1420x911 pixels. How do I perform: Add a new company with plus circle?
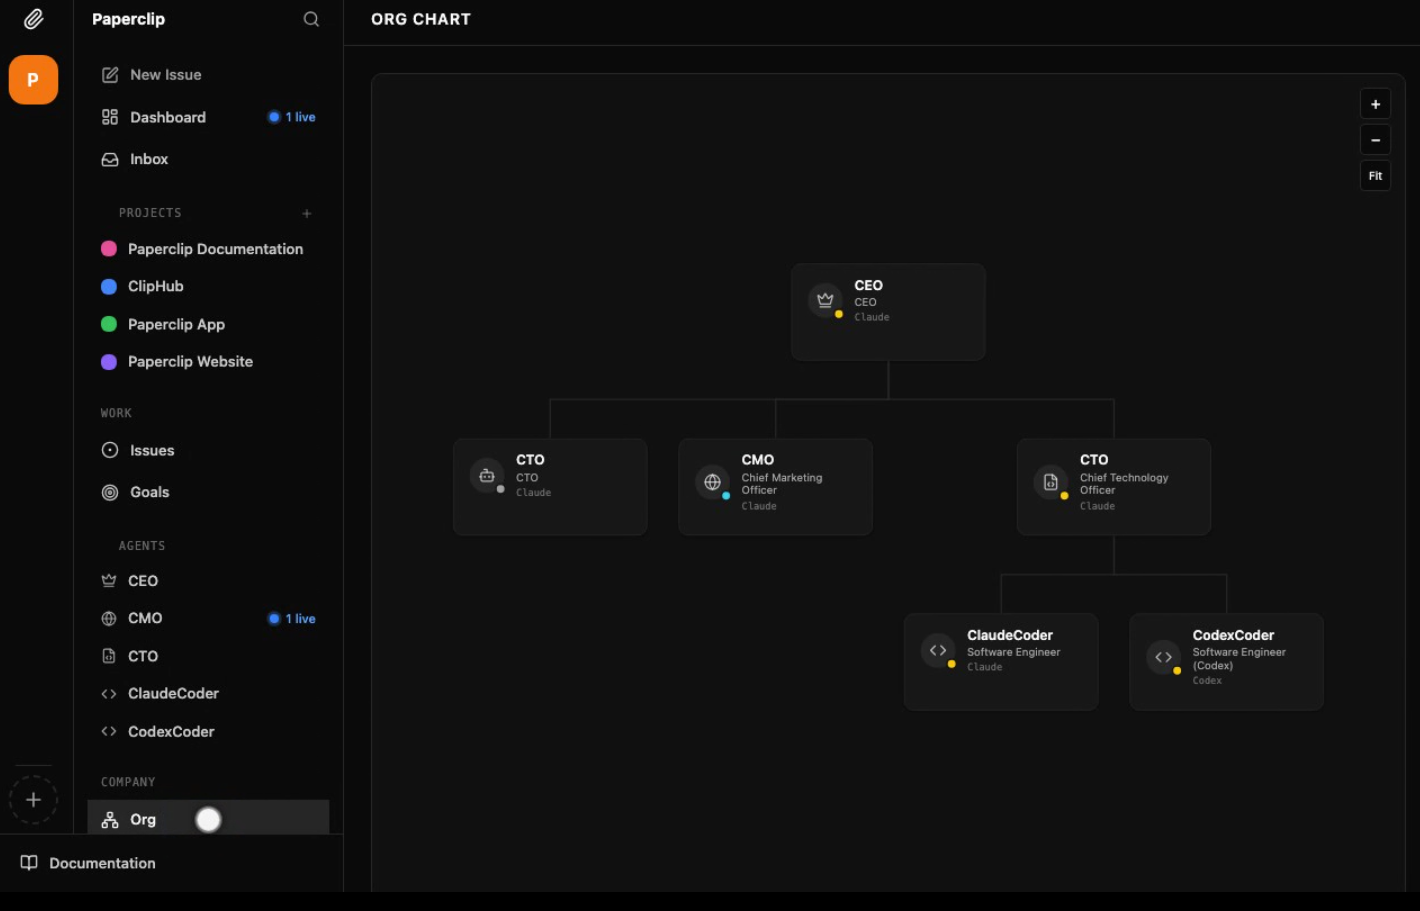pos(33,800)
